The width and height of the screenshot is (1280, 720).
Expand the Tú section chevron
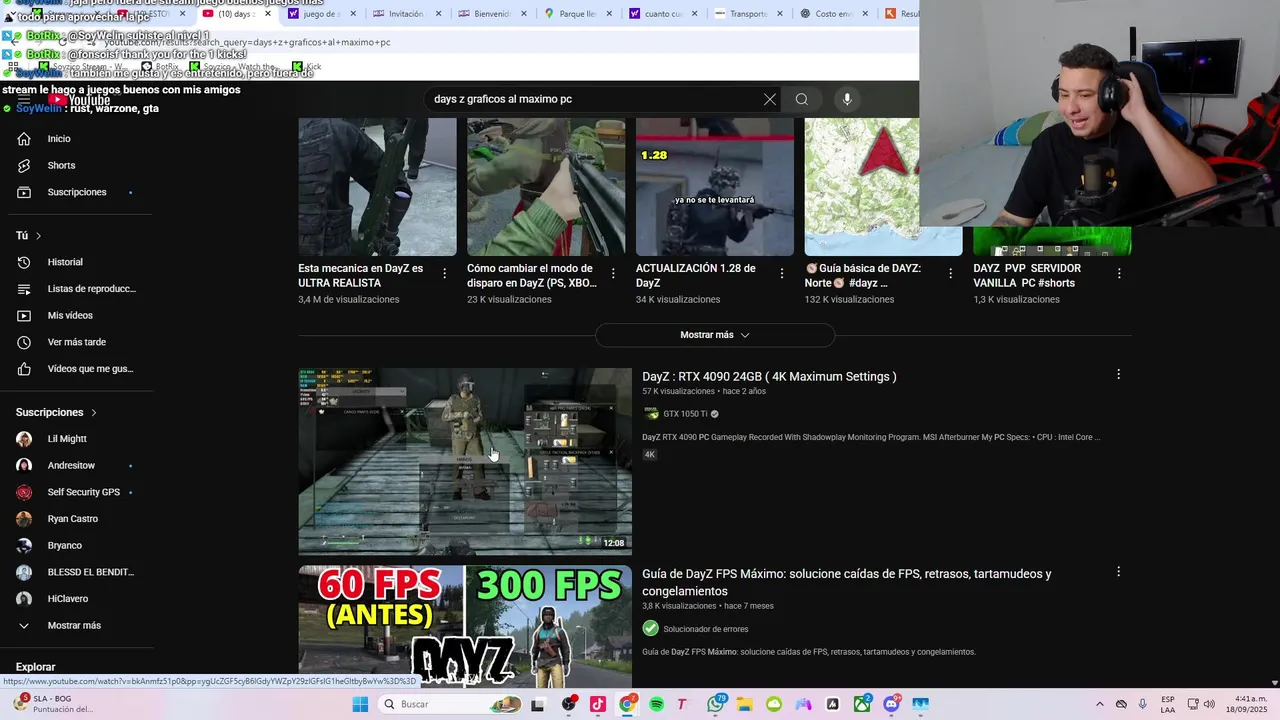tap(38, 236)
